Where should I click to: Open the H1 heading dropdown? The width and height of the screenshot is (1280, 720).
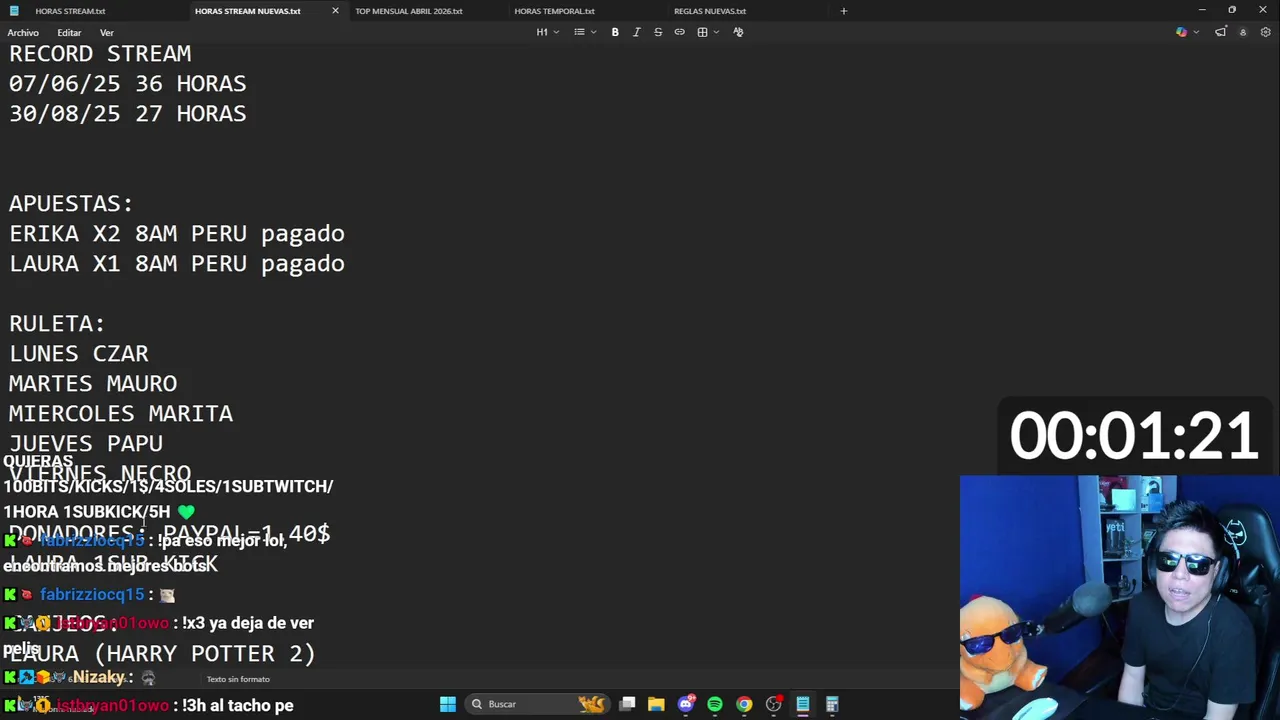tap(548, 32)
